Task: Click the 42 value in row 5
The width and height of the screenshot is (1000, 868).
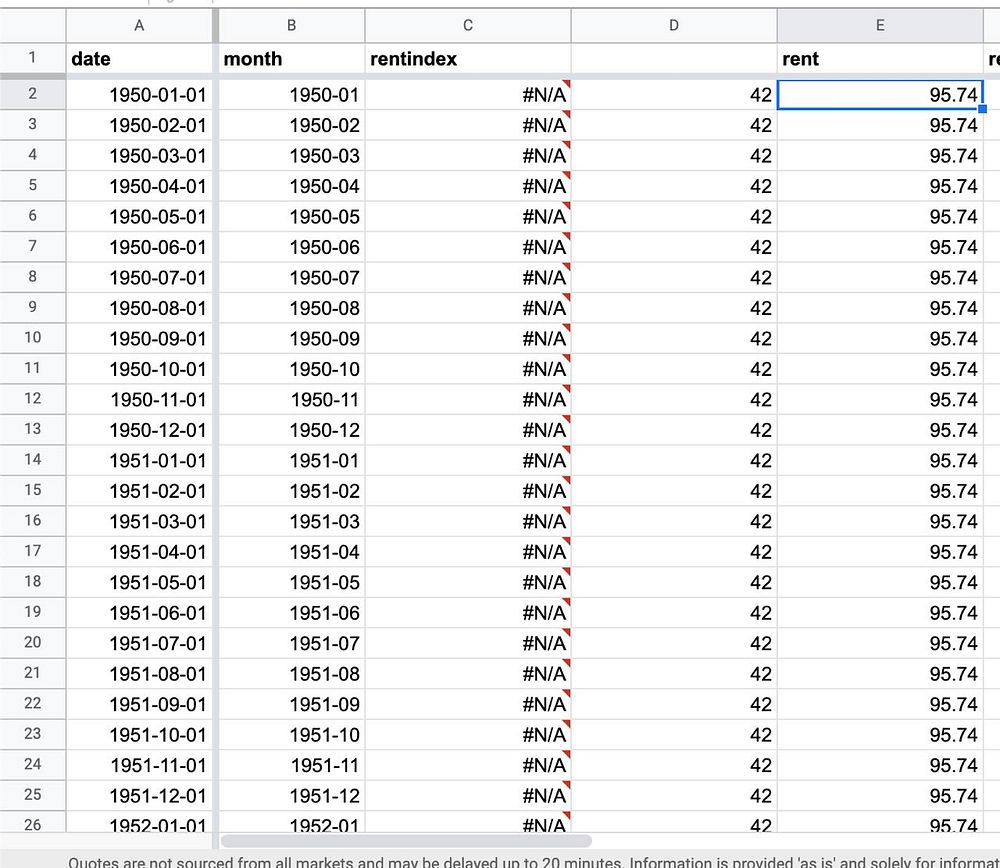Action: [673, 186]
